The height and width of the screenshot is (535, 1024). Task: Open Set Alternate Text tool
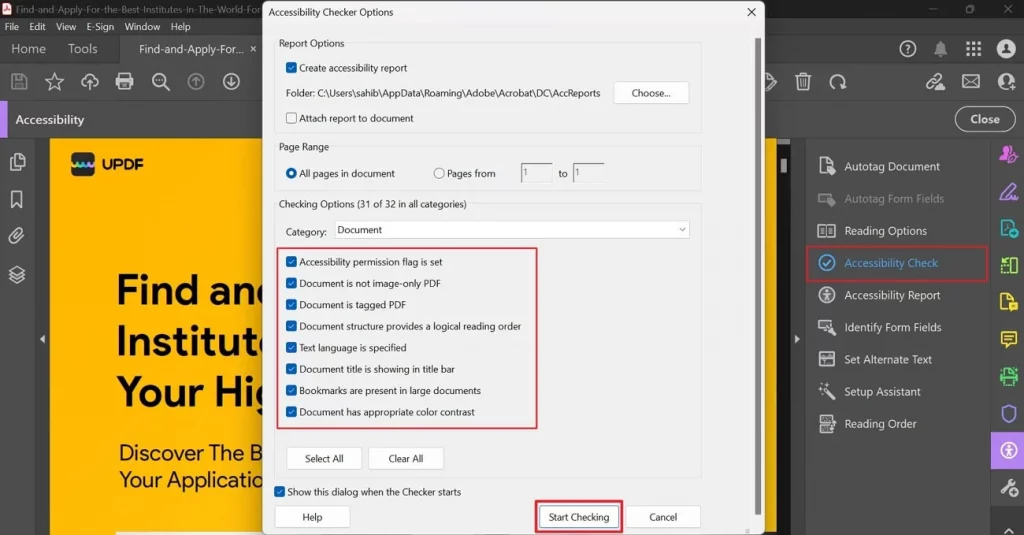click(x=874, y=359)
